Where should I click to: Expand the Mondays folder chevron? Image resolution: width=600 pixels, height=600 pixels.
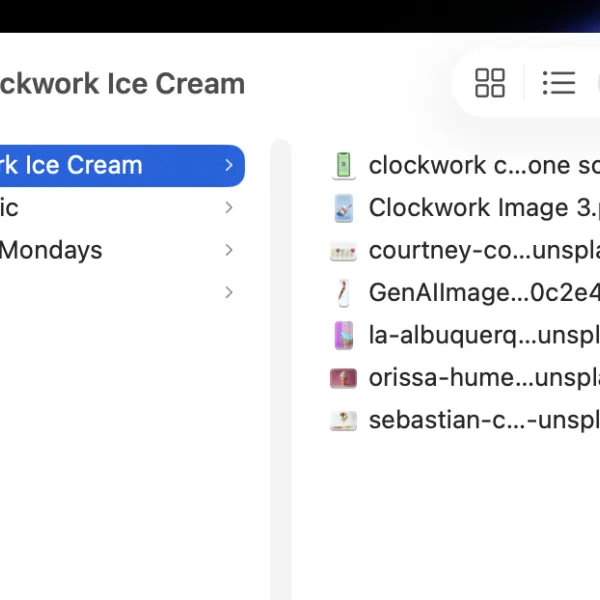[229, 250]
